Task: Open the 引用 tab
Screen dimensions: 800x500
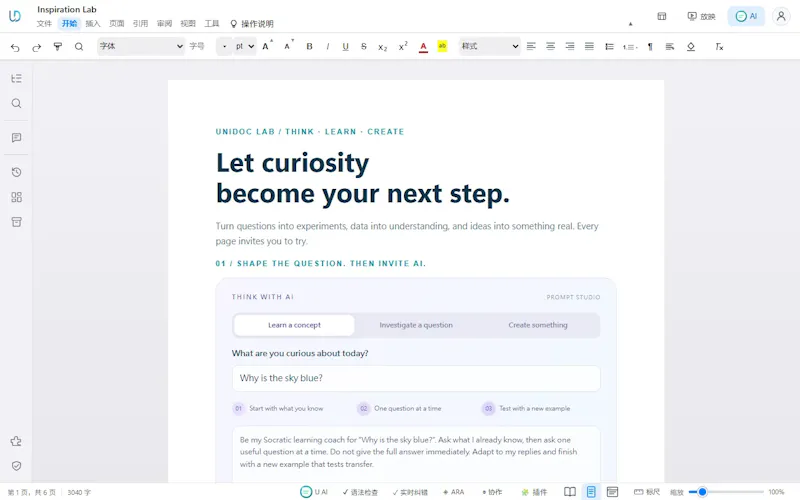Action: click(140, 23)
